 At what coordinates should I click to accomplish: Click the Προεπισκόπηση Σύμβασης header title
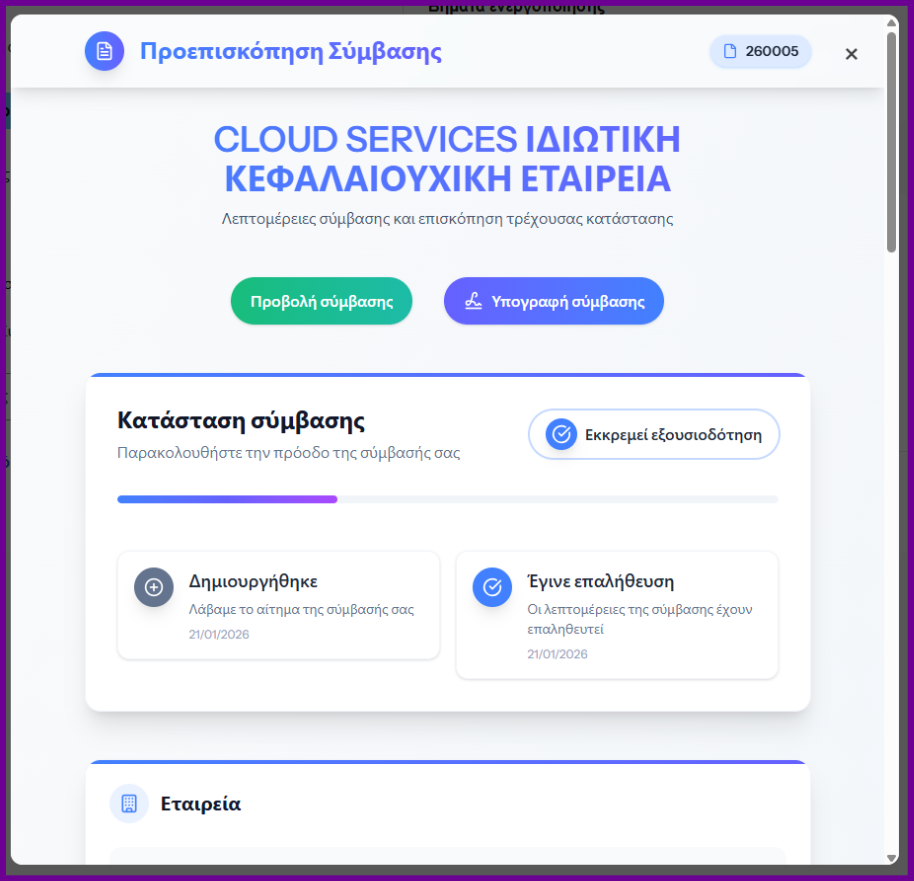(290, 51)
